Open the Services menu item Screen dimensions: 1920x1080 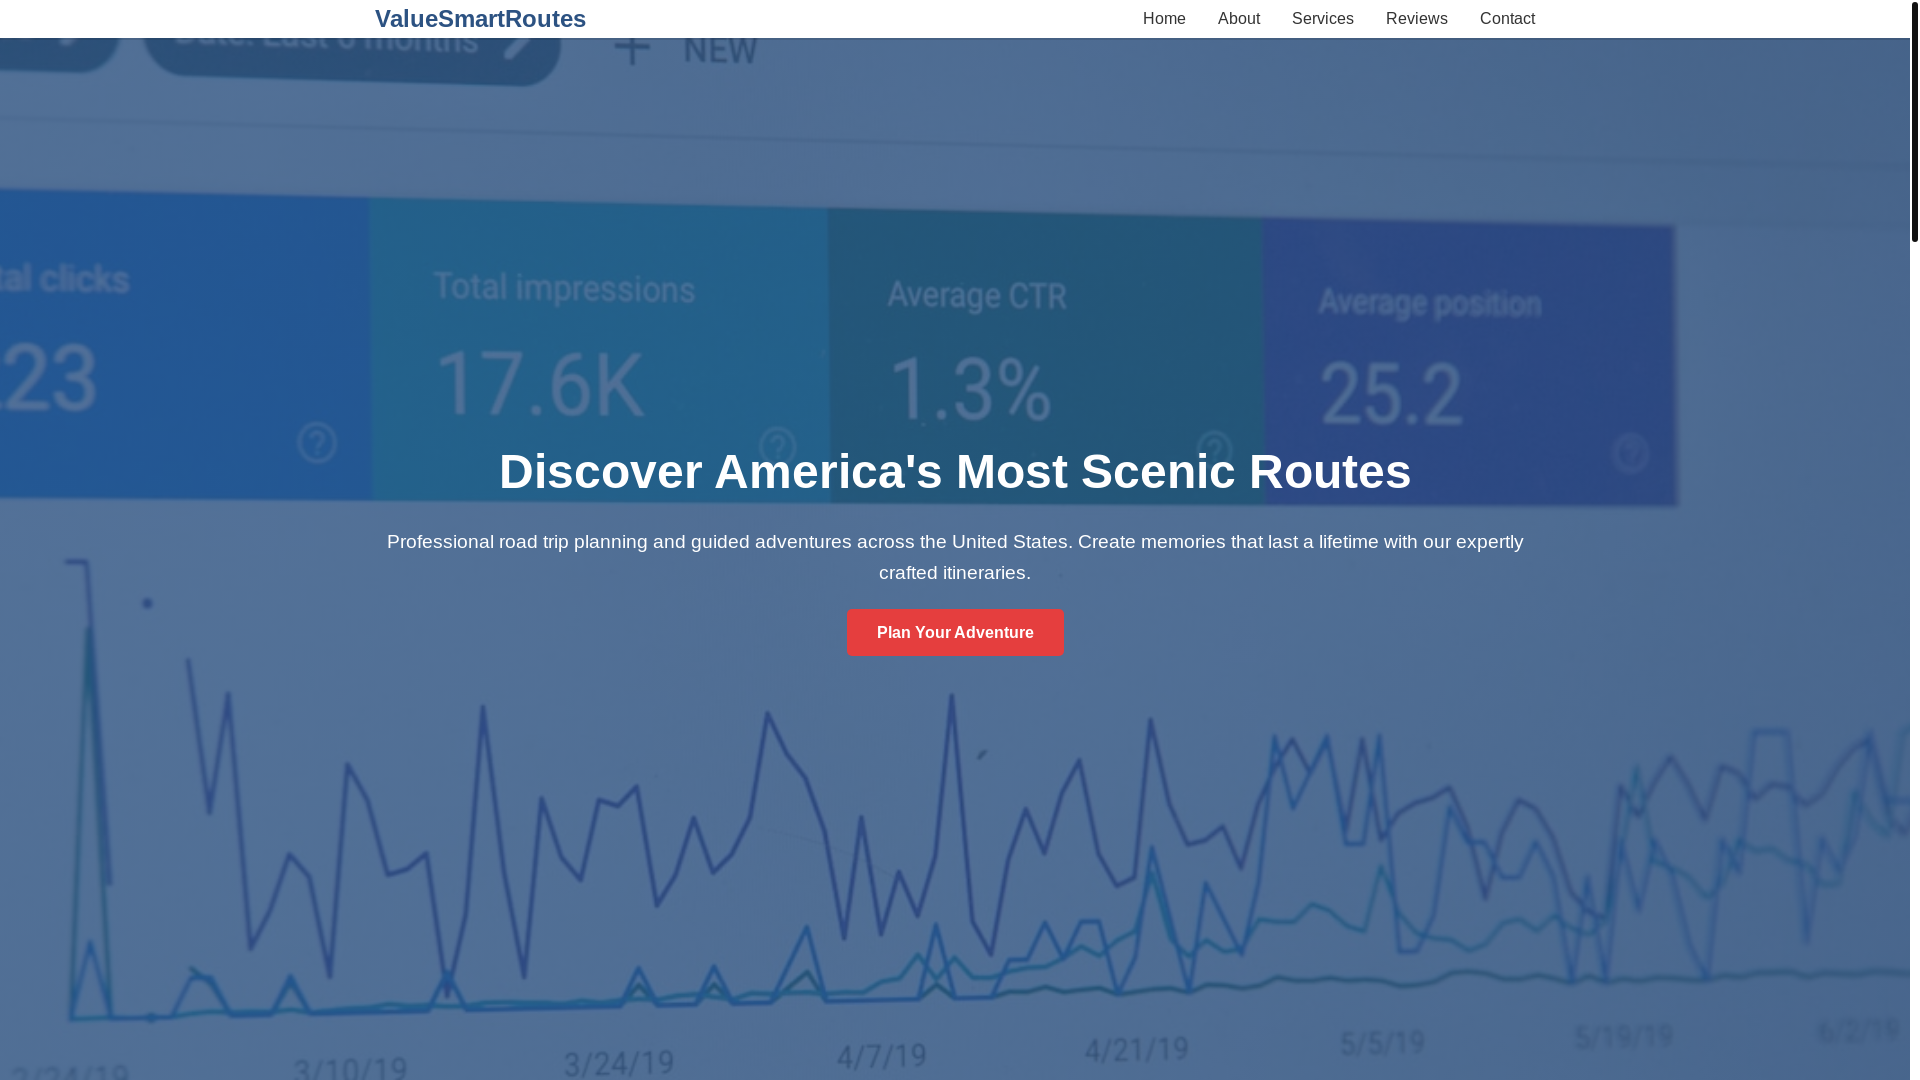1322,19
